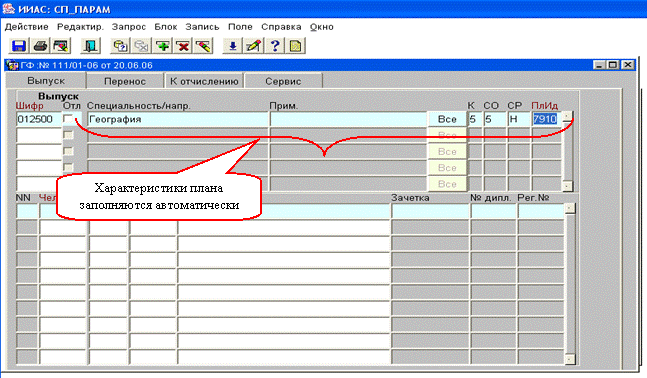Screen dimensions: 647x378
Task: Insert record with green plus icon
Action: click(x=163, y=46)
